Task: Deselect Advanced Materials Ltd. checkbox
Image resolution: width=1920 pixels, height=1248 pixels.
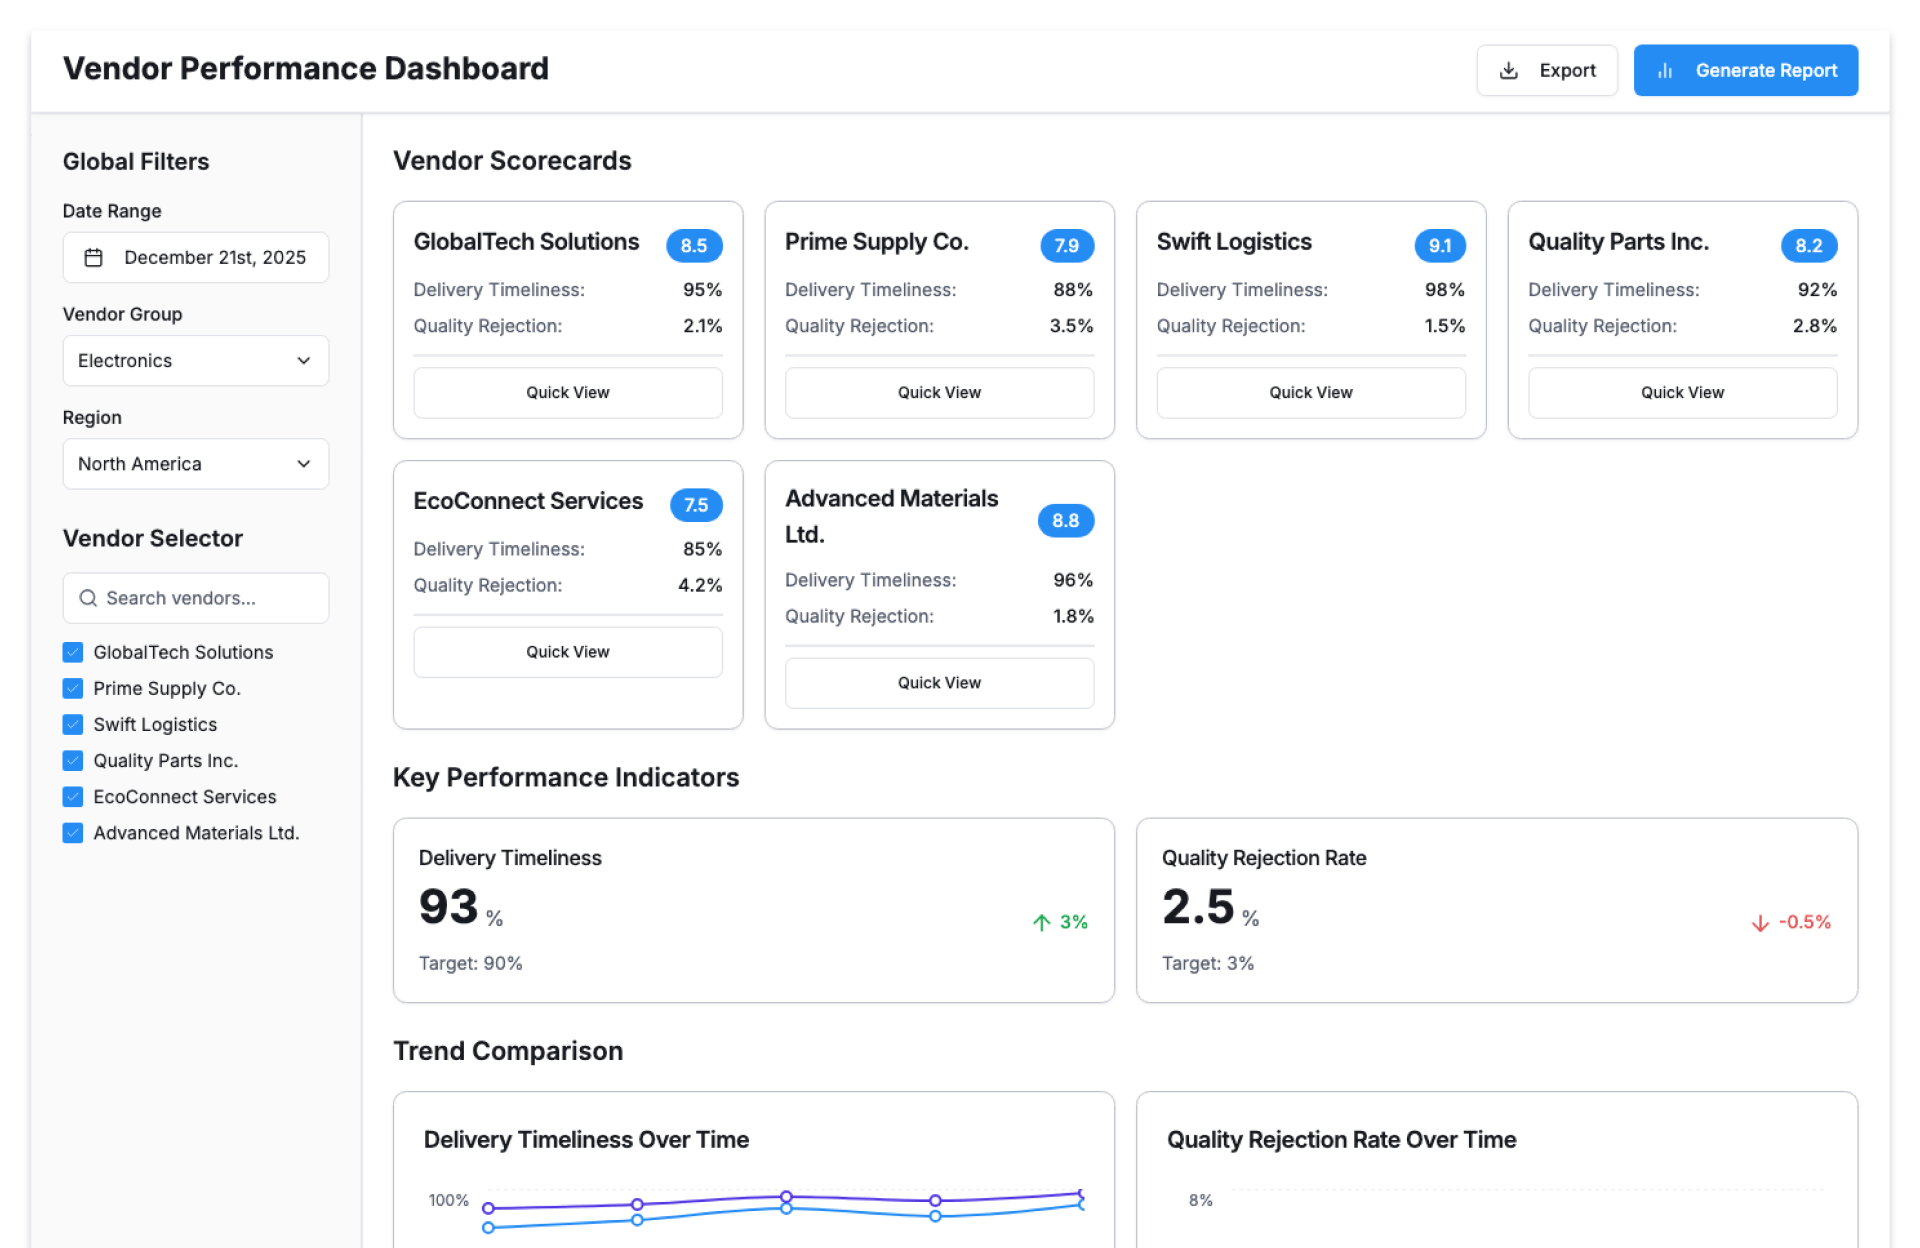Action: pos(73,833)
